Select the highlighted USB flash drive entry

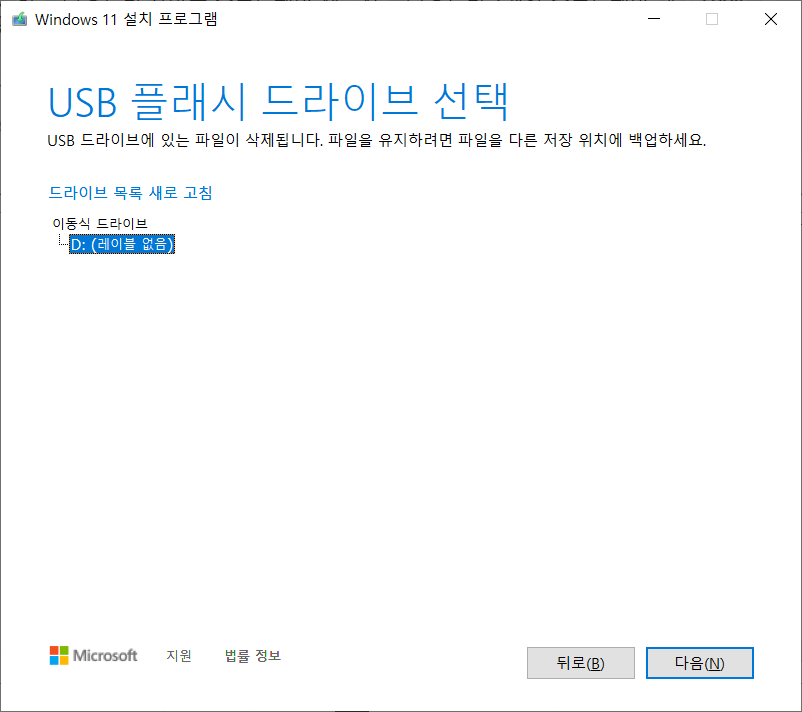pos(121,244)
